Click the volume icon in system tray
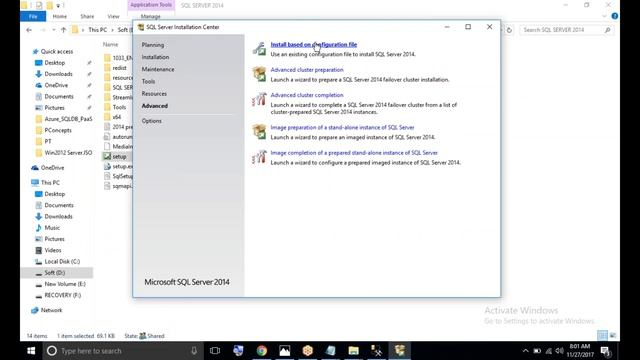This screenshot has height=360, width=640. point(560,351)
